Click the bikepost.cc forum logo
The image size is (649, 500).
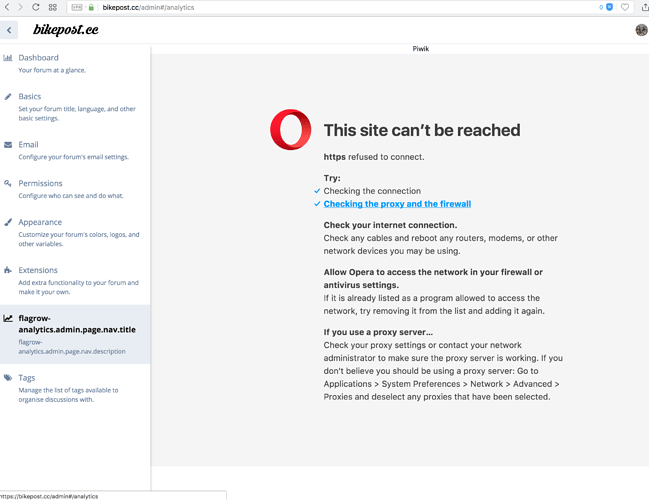tap(66, 29)
